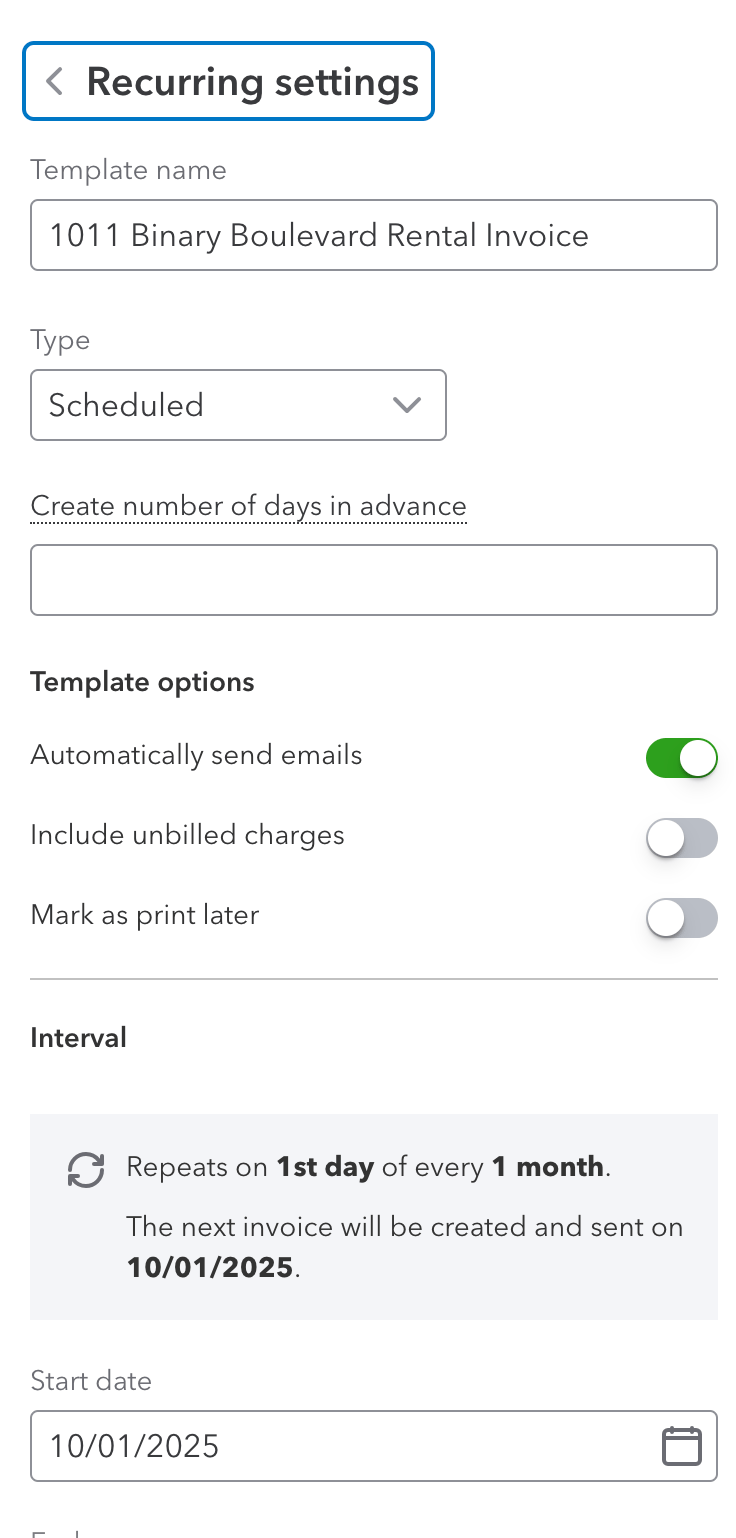This screenshot has height=1538, width=736.
Task: Click the Mark as print later label
Action: (x=145, y=915)
